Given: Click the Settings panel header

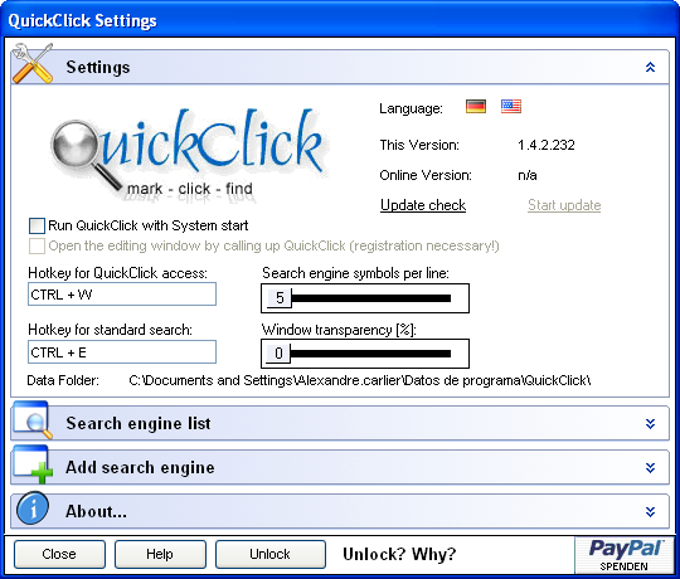Looking at the screenshot, I should (340, 67).
